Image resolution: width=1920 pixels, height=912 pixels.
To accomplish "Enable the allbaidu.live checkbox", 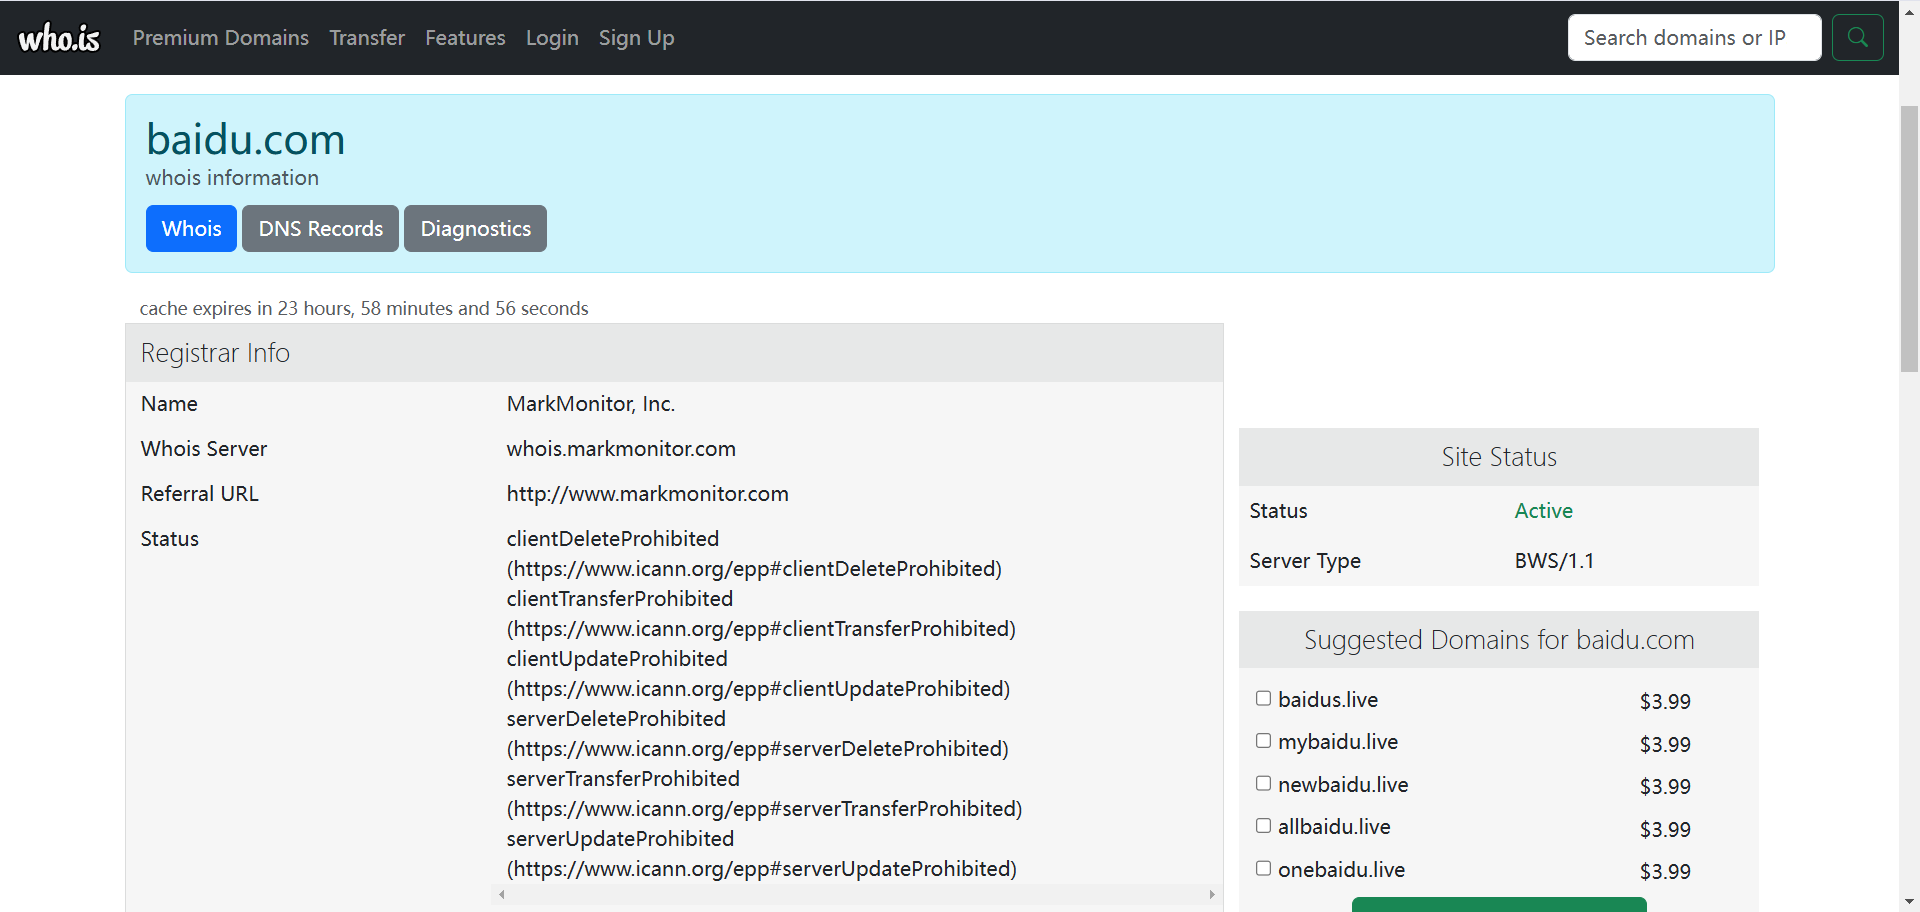I will (1264, 826).
